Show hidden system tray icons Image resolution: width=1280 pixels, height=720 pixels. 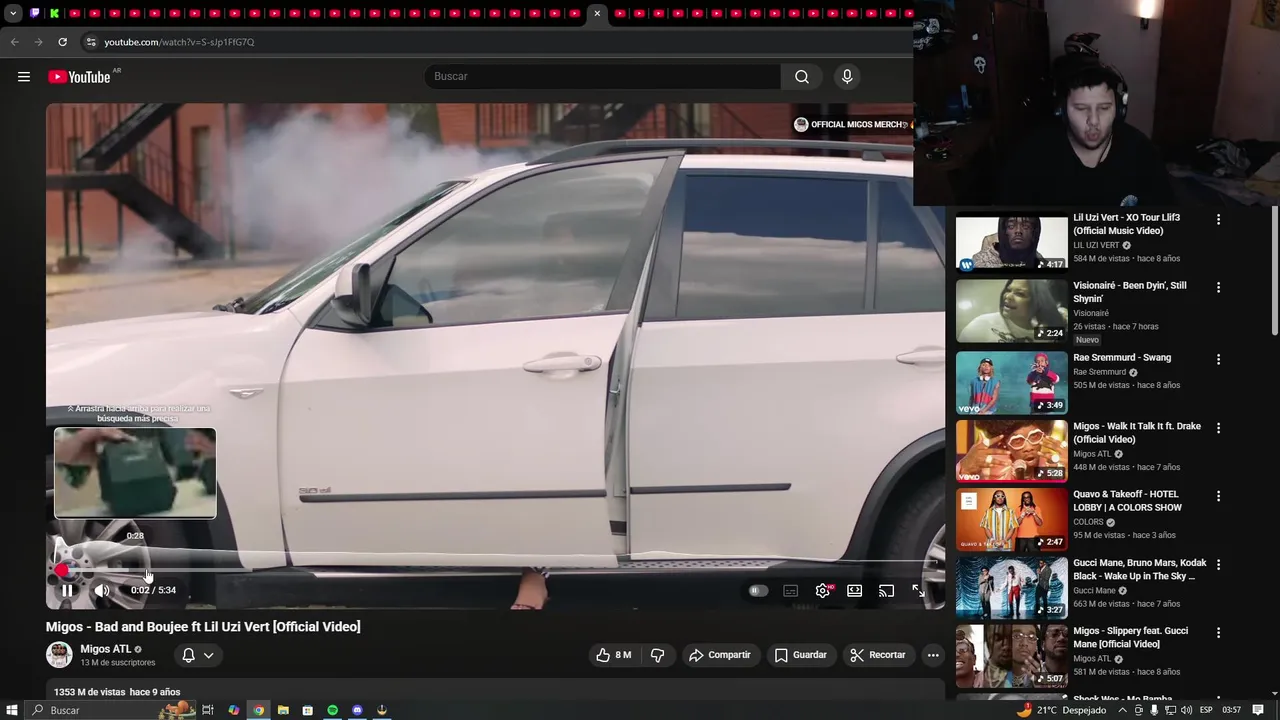click(x=1122, y=710)
